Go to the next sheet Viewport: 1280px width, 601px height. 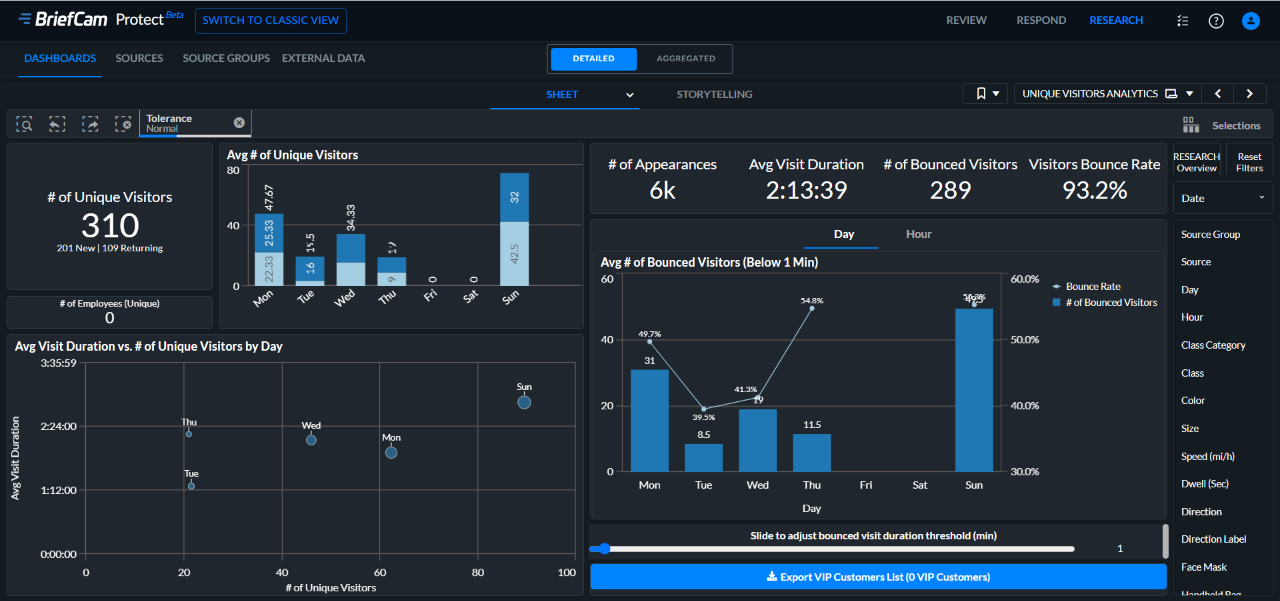tap(1249, 94)
